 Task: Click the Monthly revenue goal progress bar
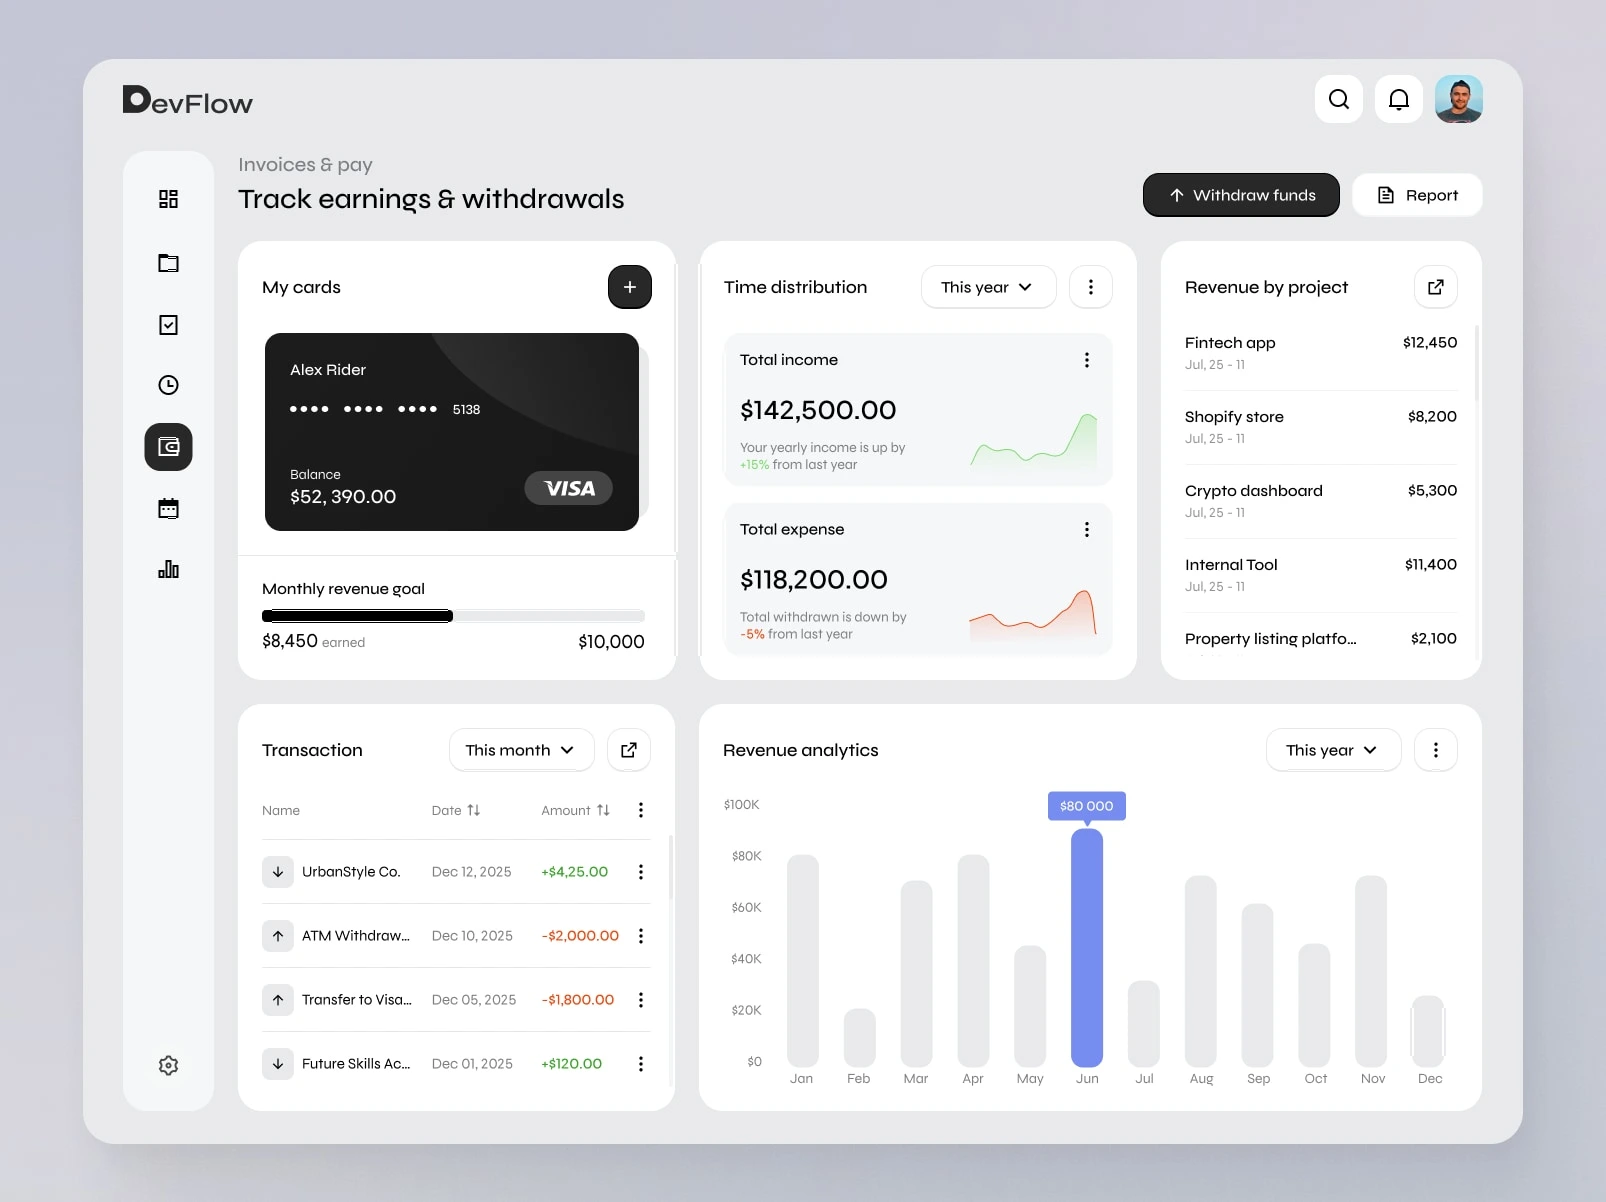(x=453, y=616)
